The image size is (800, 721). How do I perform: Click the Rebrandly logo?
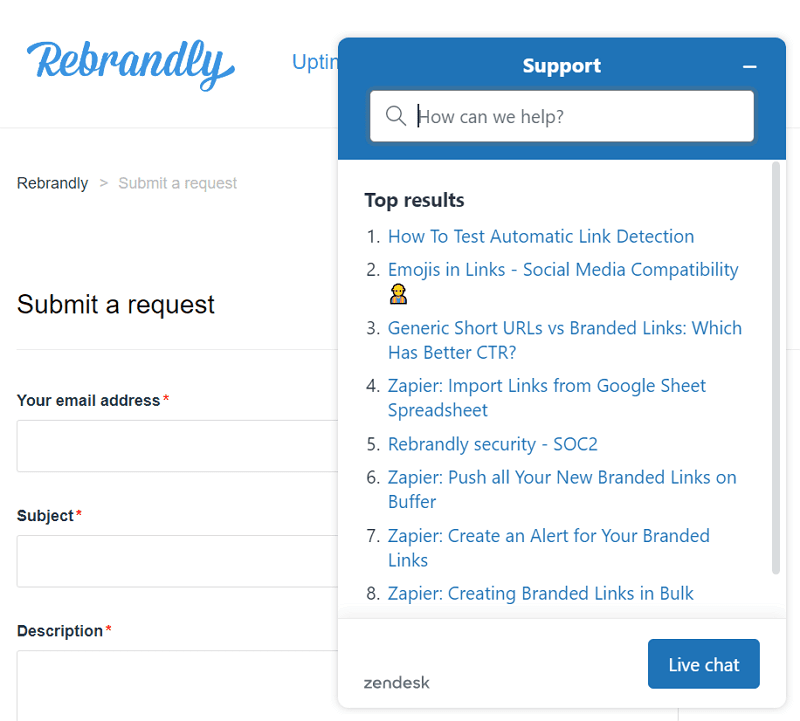(x=131, y=63)
